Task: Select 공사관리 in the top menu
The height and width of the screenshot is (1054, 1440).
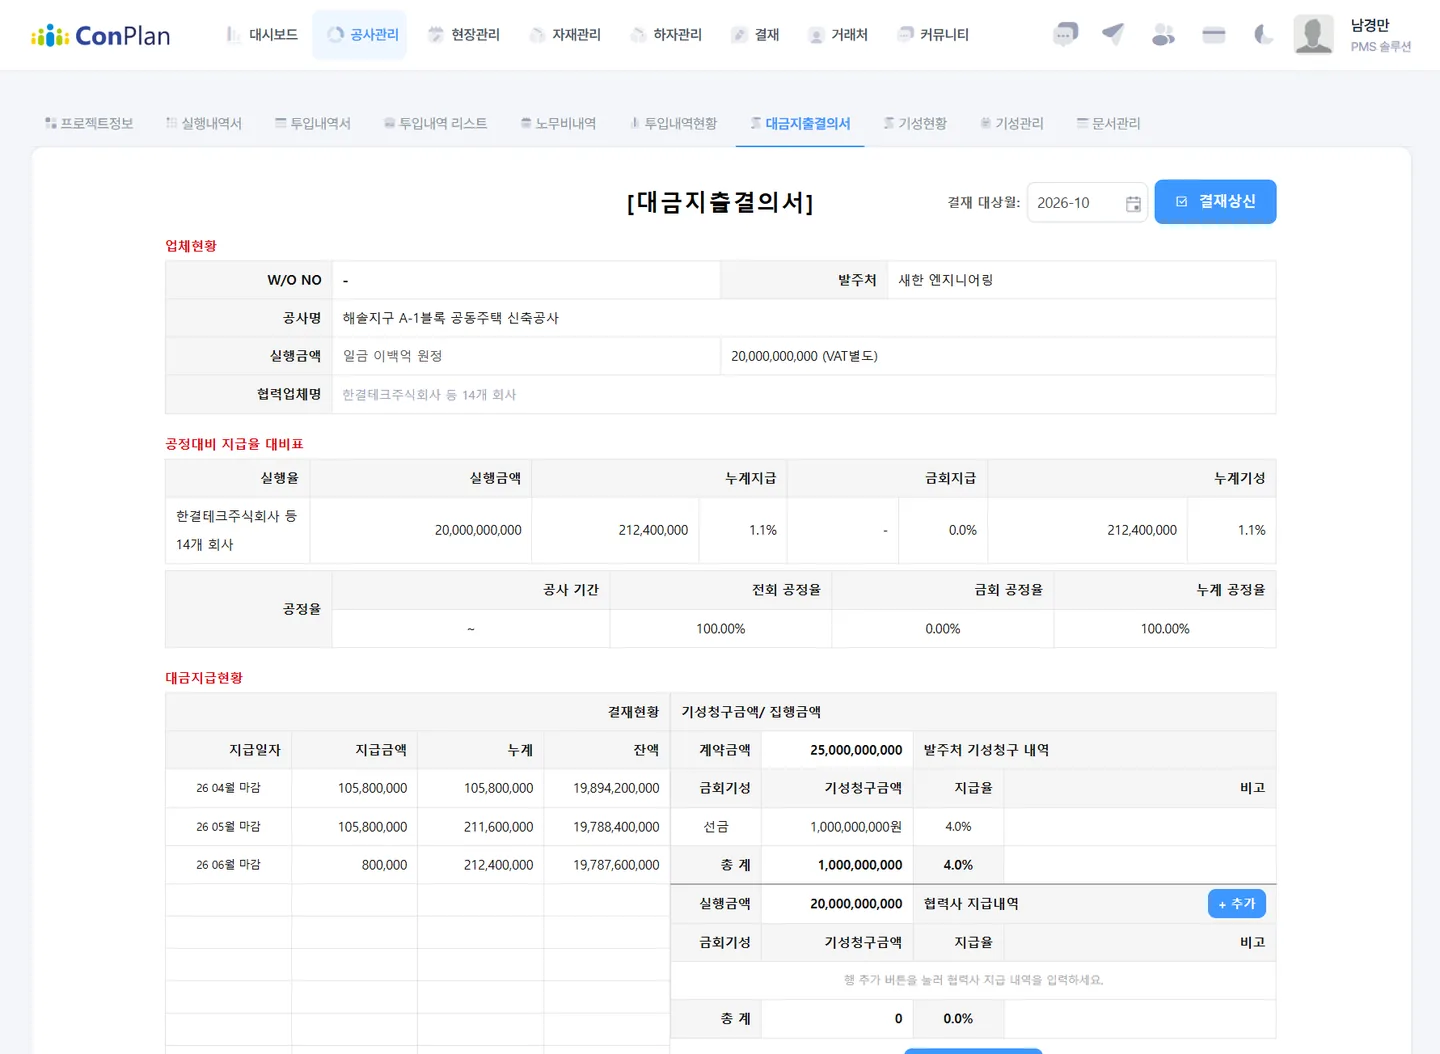Action: click(360, 35)
